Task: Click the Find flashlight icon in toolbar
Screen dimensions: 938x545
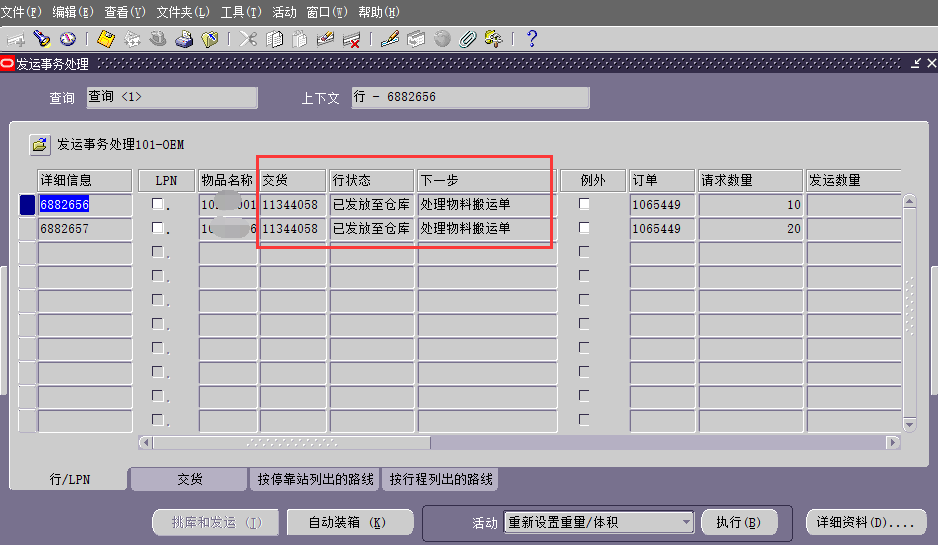Action: (x=42, y=39)
